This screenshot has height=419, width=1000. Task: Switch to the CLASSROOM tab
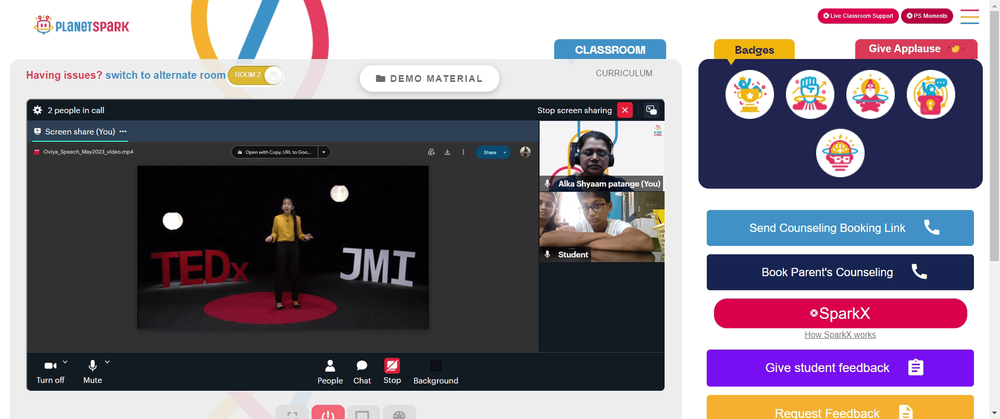pyautogui.click(x=610, y=49)
